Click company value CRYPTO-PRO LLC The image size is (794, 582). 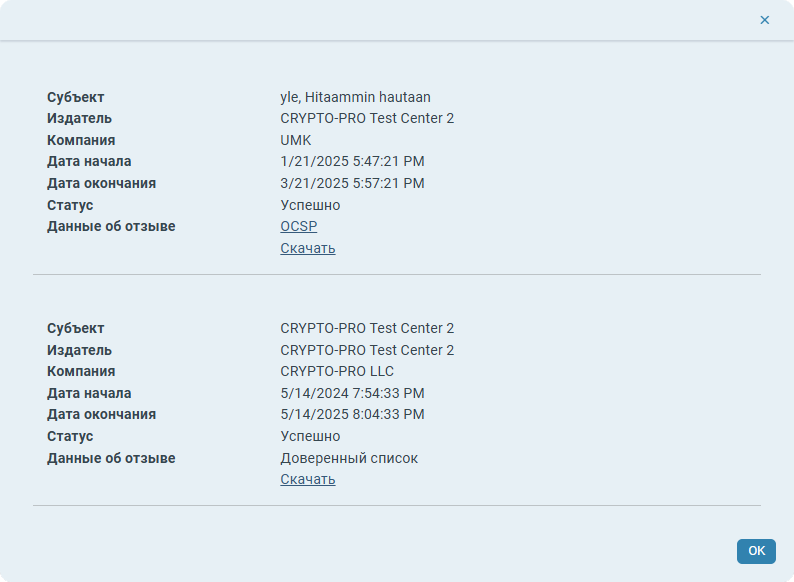[x=337, y=371]
